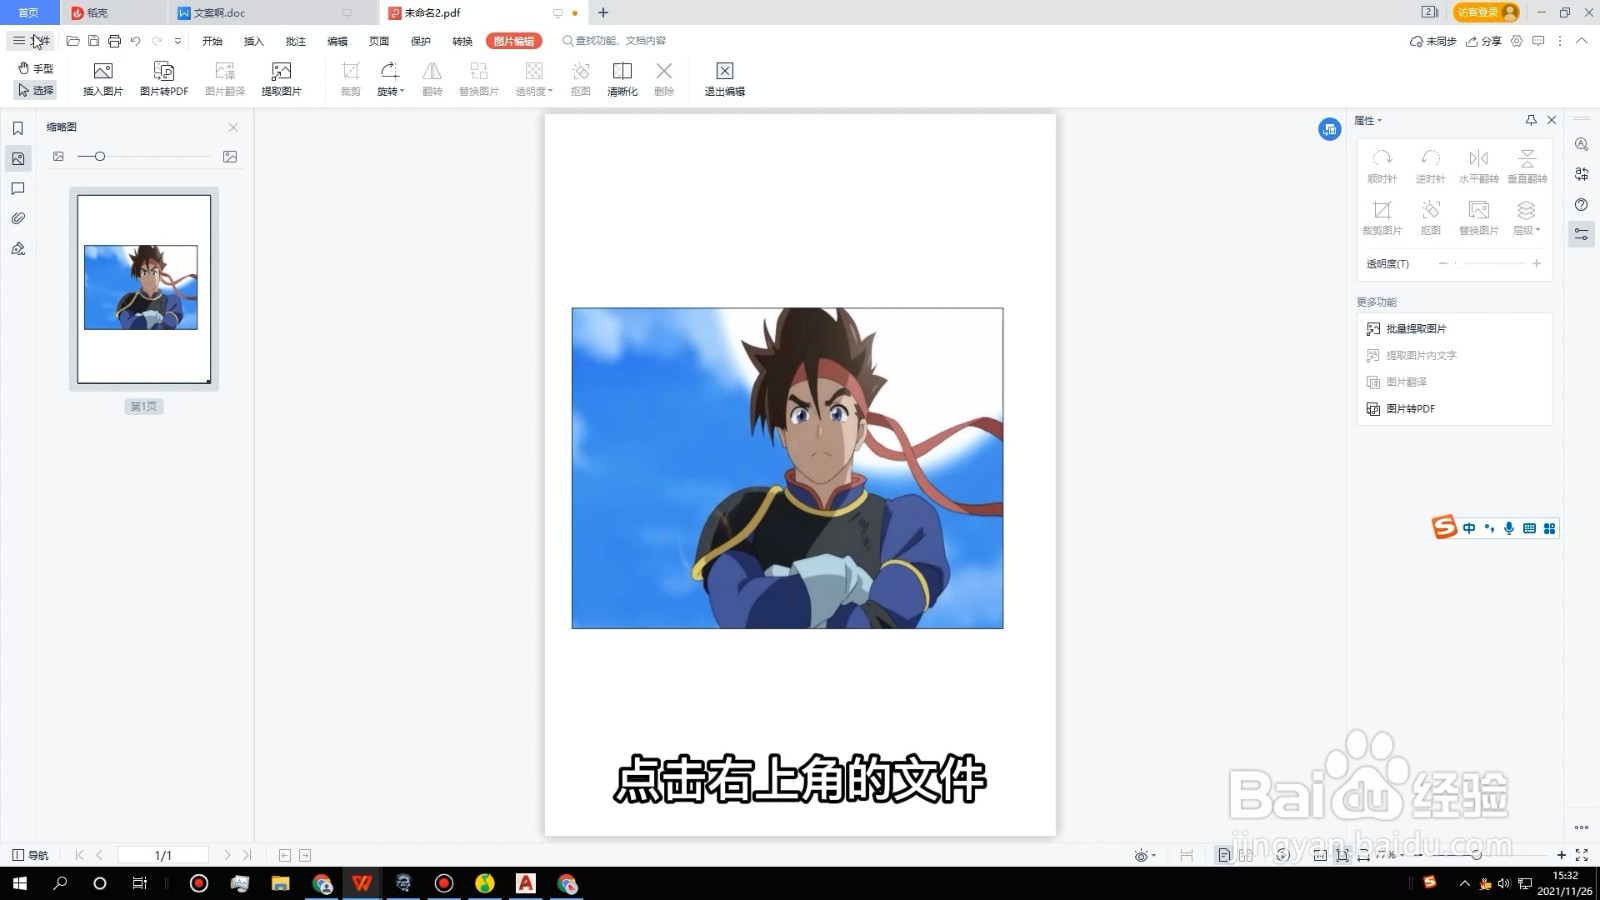Click the help question mark icon
1600x900 pixels.
[1581, 204]
